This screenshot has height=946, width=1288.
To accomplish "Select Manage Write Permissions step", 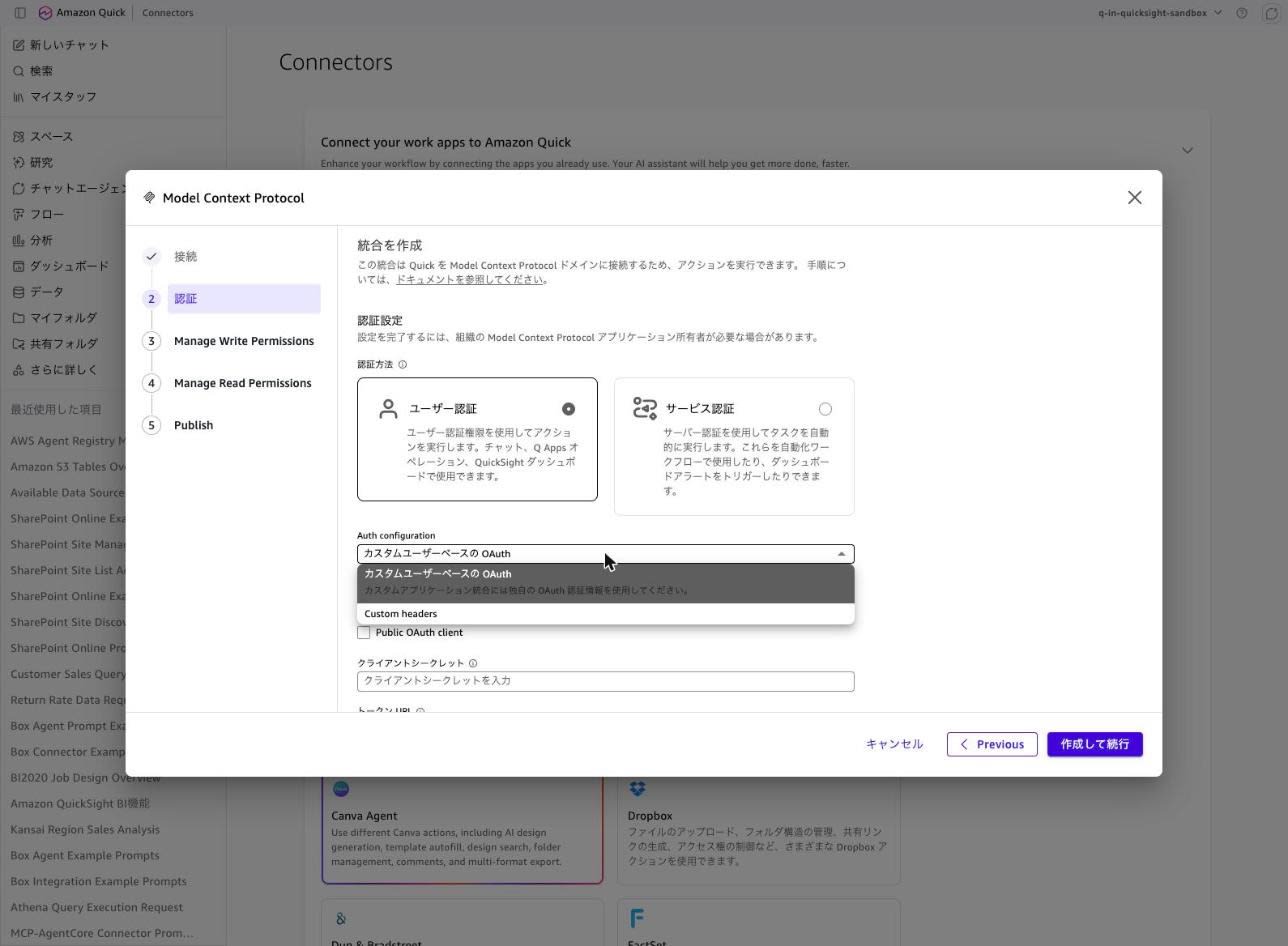I will pos(243,341).
